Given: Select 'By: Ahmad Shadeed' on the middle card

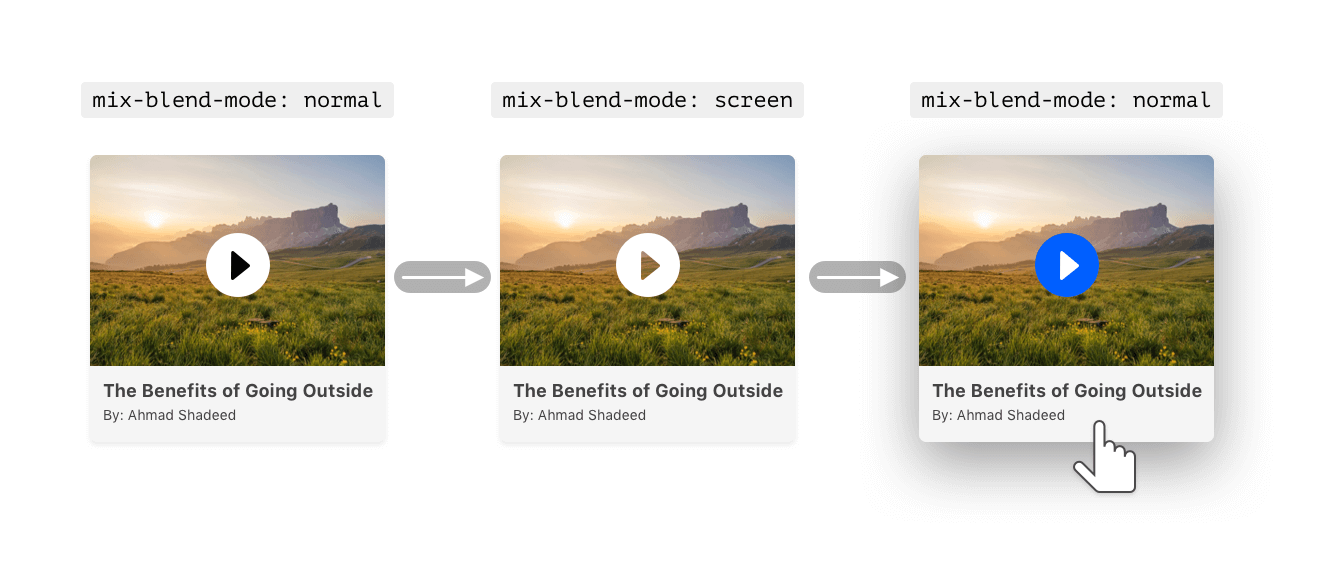Looking at the screenshot, I should click(x=580, y=415).
